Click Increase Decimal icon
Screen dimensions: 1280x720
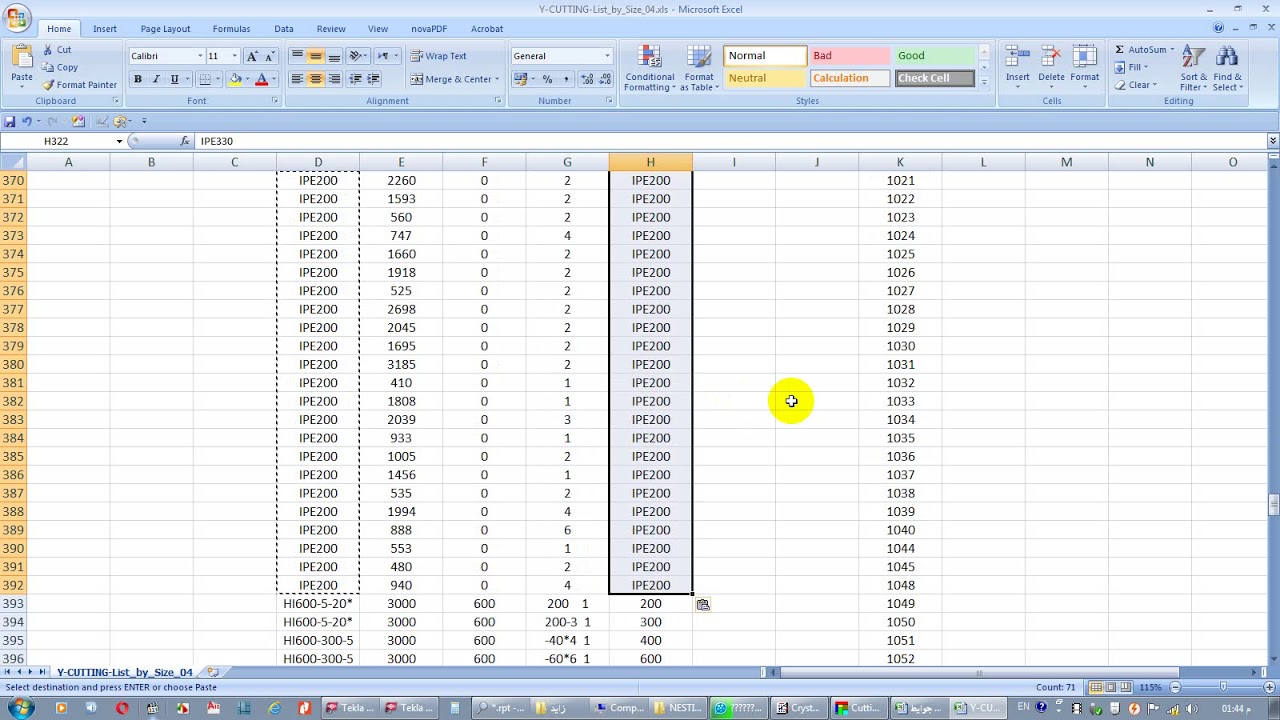click(587, 79)
